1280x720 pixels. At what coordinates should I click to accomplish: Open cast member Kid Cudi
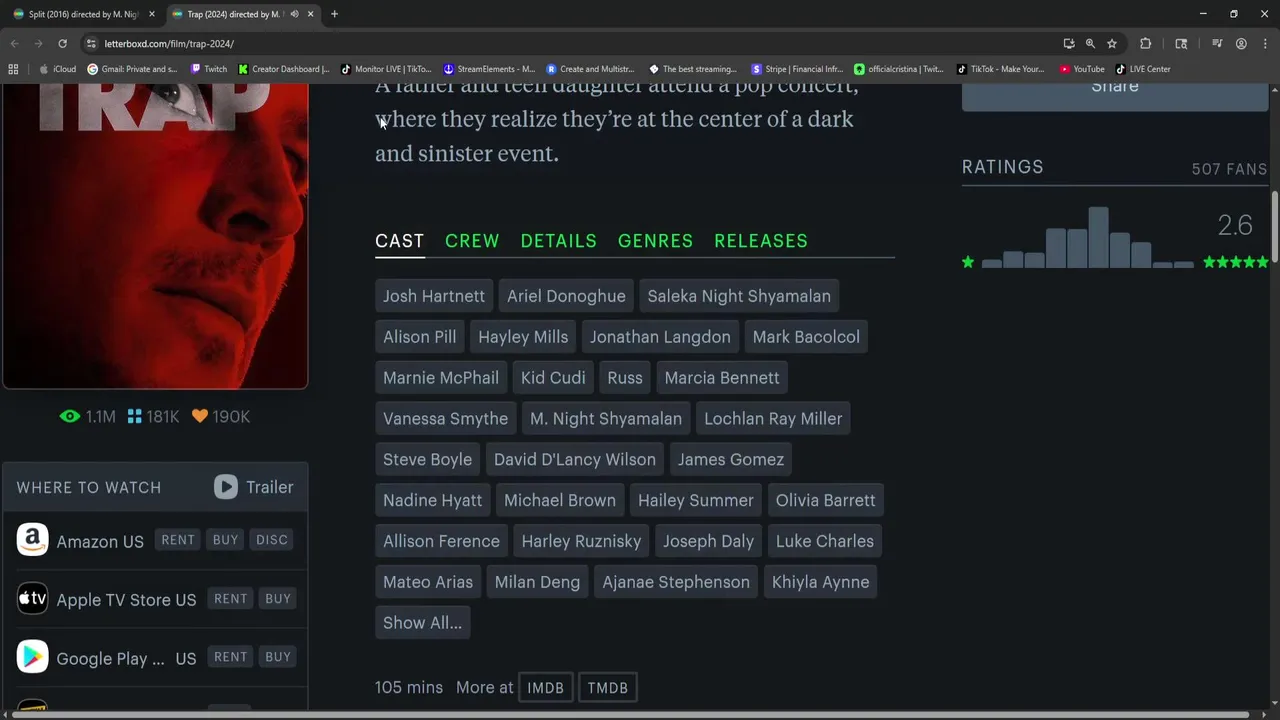pyautogui.click(x=553, y=378)
